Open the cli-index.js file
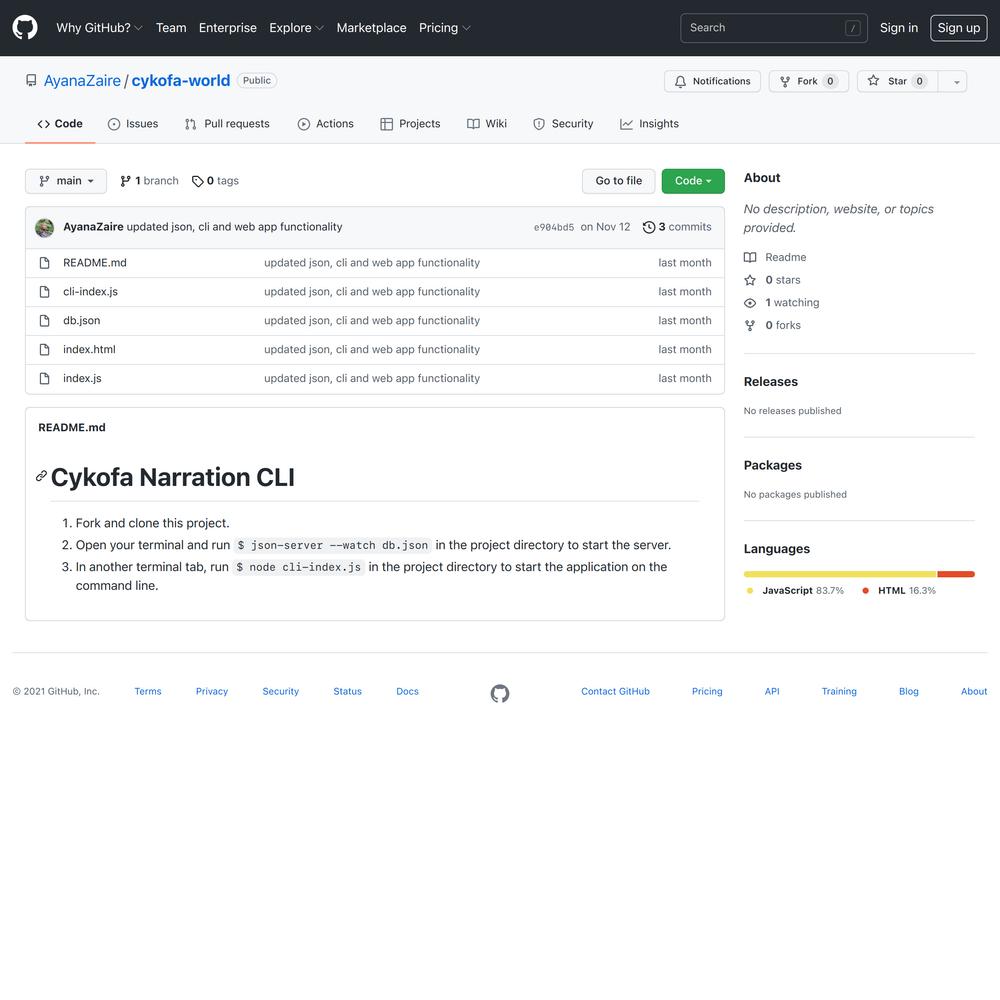This screenshot has width=1000, height=1000. click(90, 292)
